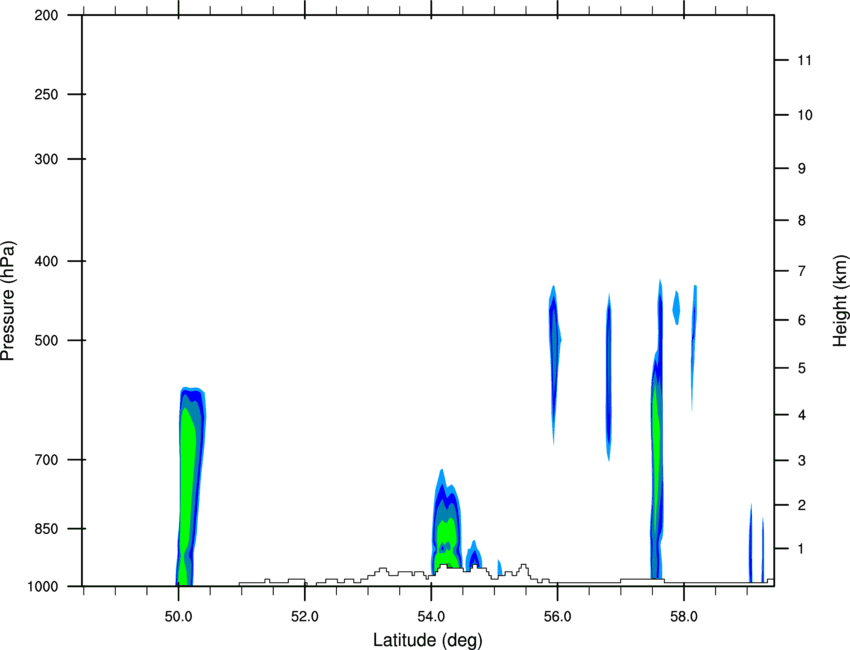Click pressure tick label 700

point(46,460)
